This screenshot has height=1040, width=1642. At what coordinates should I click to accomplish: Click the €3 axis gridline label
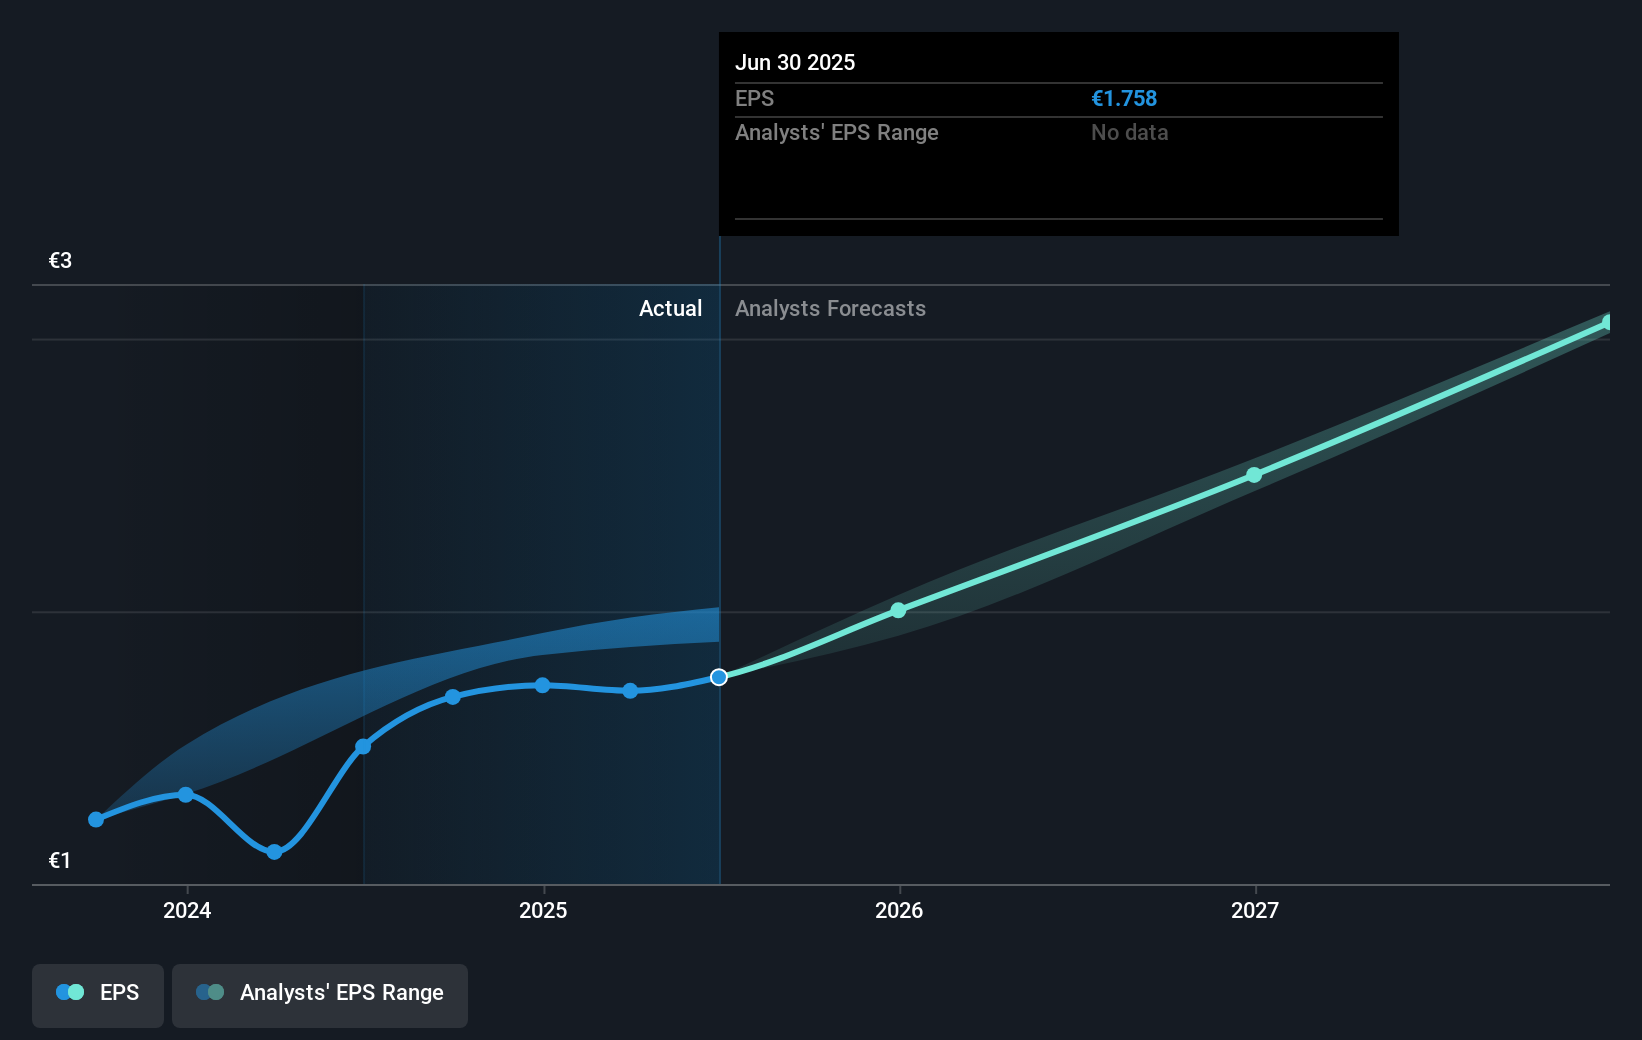(59, 259)
